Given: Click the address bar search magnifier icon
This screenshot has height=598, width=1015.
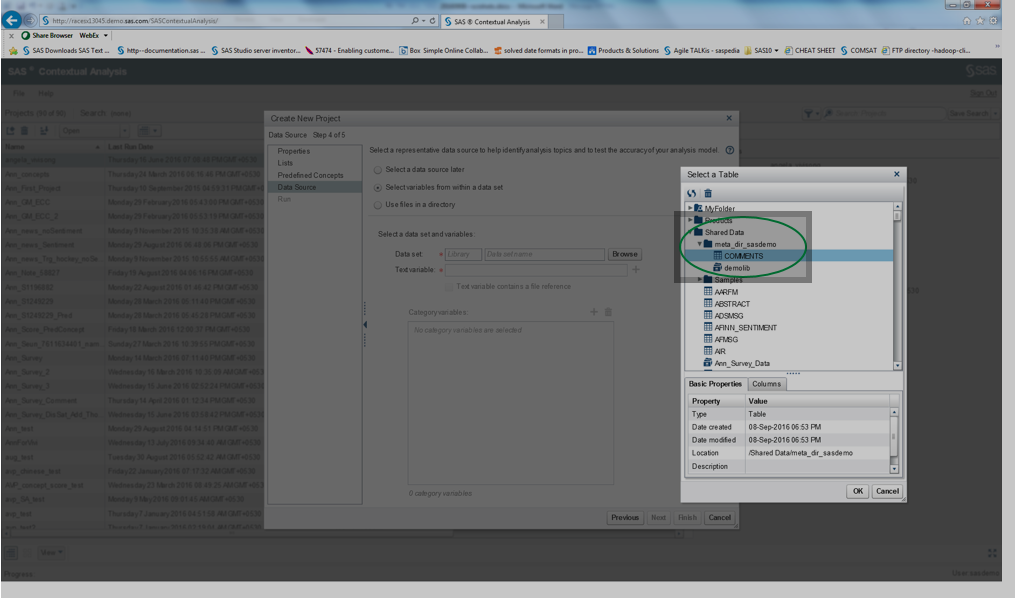Looking at the screenshot, I should (x=415, y=21).
